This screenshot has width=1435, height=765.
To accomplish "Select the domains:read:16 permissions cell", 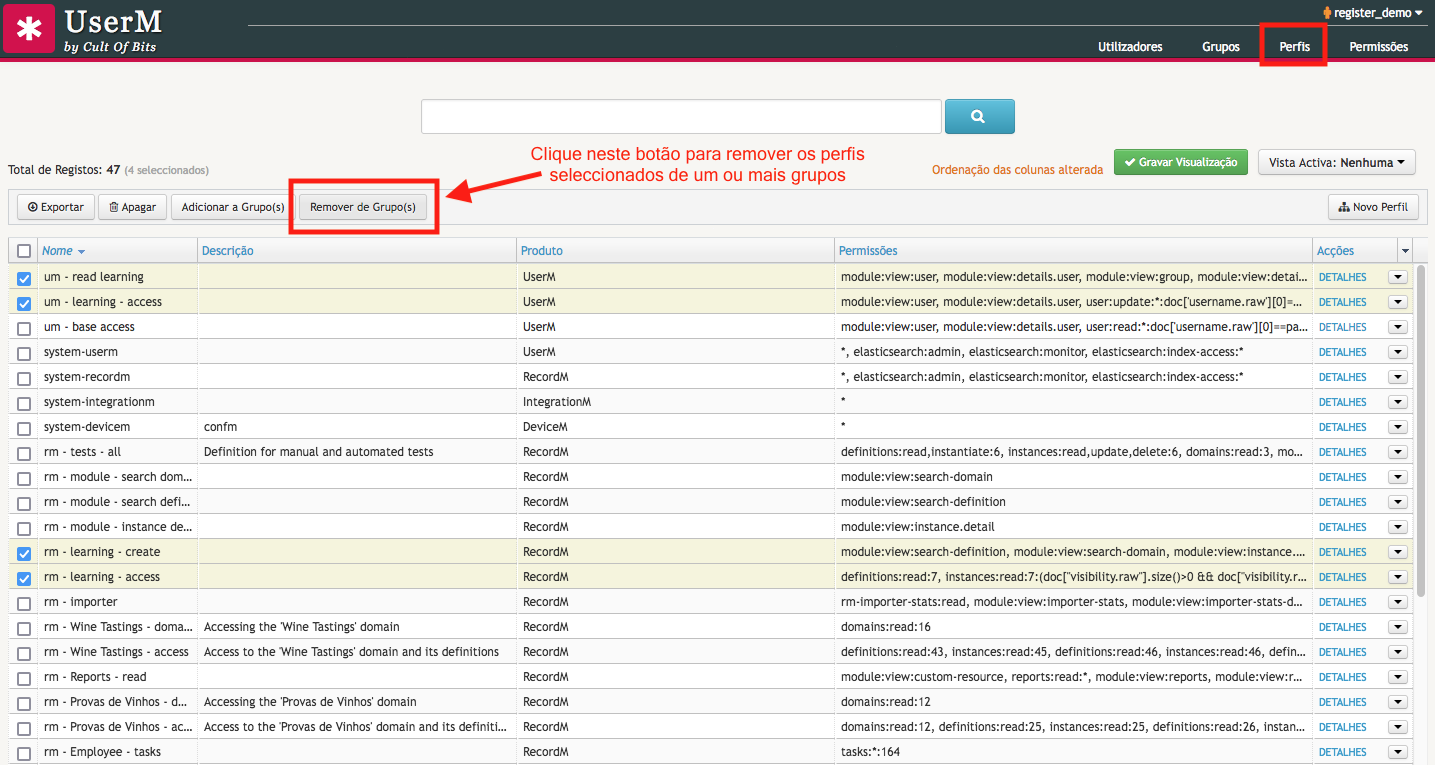I will (x=1073, y=627).
